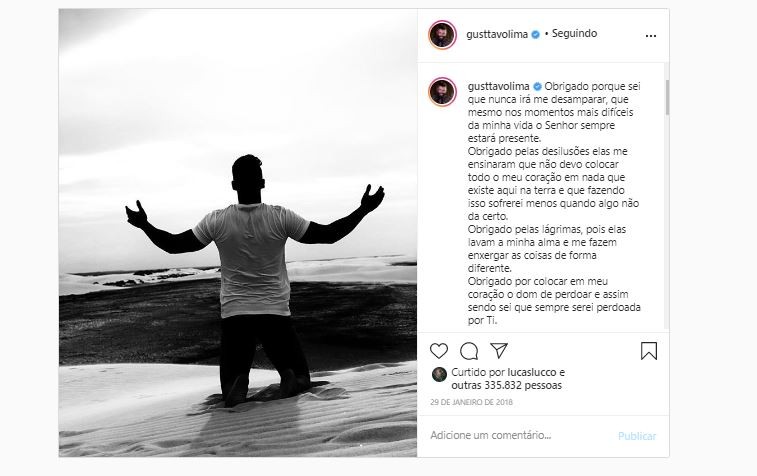The width and height of the screenshot is (757, 476).
Task: Click the caption scrollbar thumb
Action: coord(667,97)
